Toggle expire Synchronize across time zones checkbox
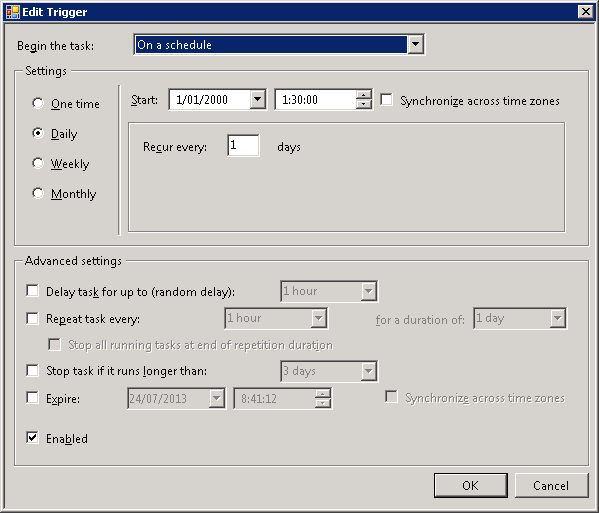Screen dimensions: 599x513 pos(392,397)
